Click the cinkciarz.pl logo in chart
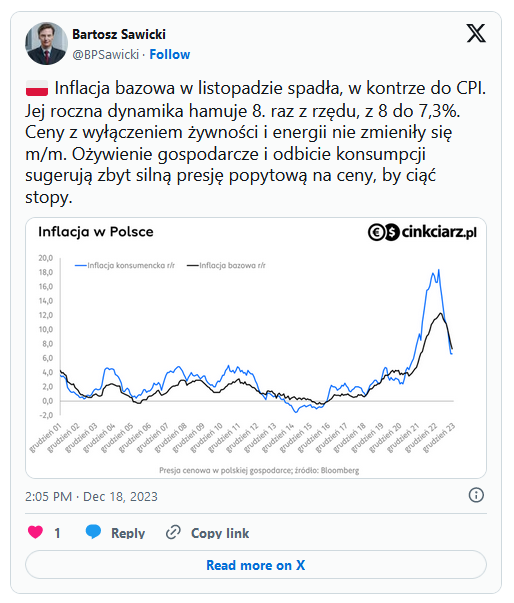Image resolution: width=514 pixels, height=603 pixels. pyautogui.click(x=422, y=232)
